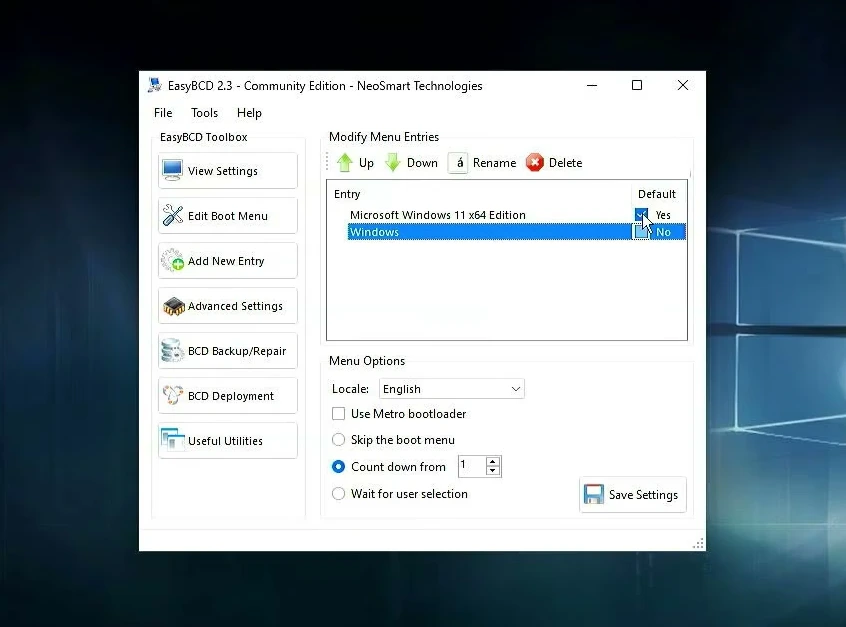Select Skip the boot menu option
Viewport: 846px width, 627px height.
coord(338,440)
